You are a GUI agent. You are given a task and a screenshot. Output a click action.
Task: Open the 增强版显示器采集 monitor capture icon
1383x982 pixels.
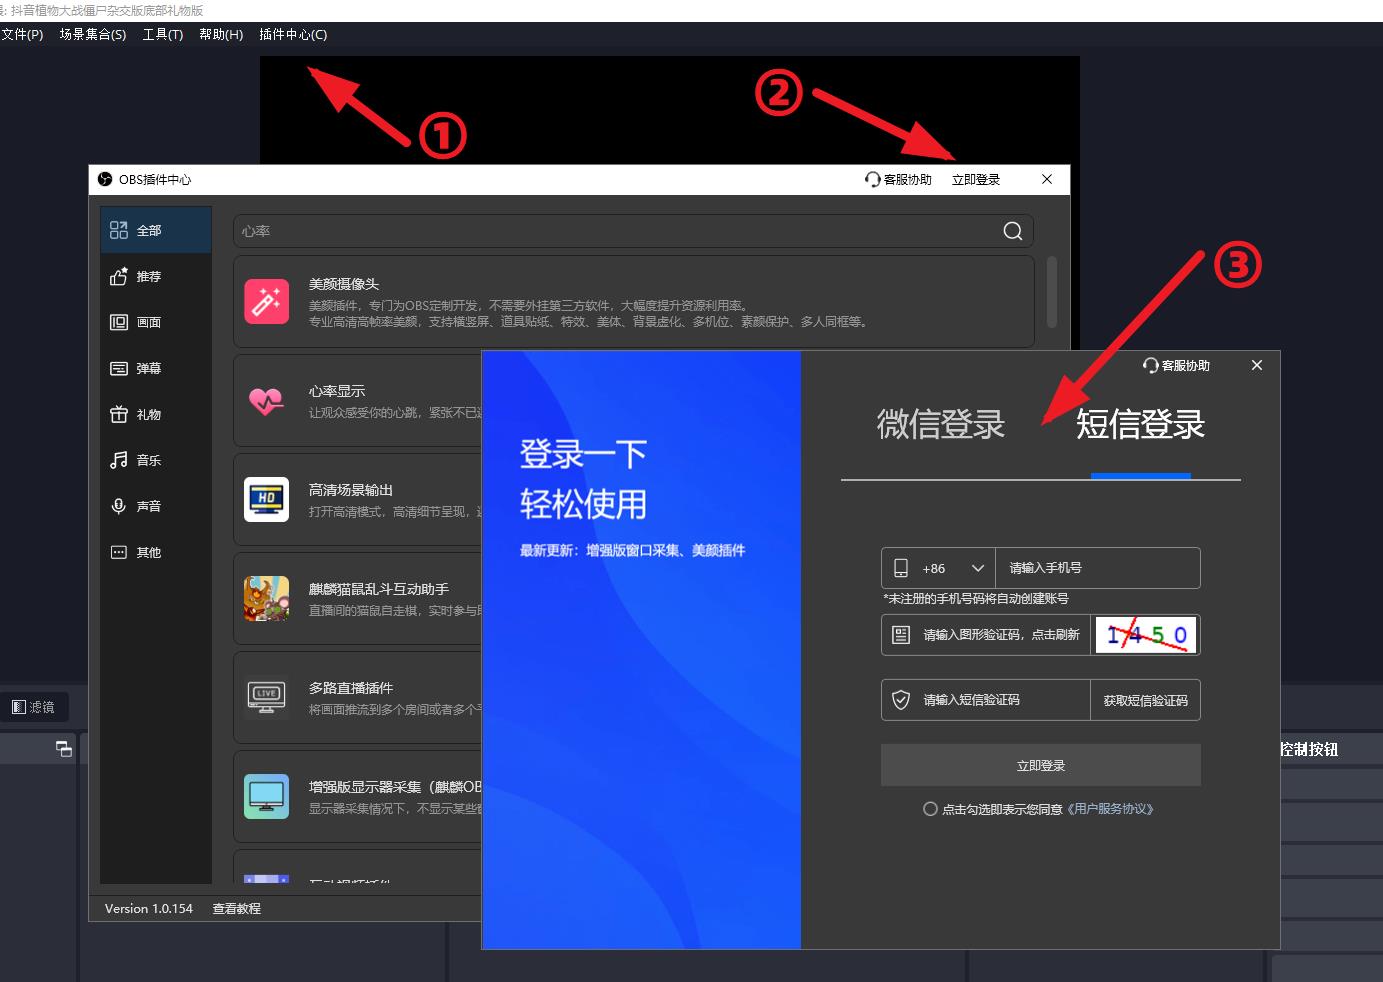(266, 794)
